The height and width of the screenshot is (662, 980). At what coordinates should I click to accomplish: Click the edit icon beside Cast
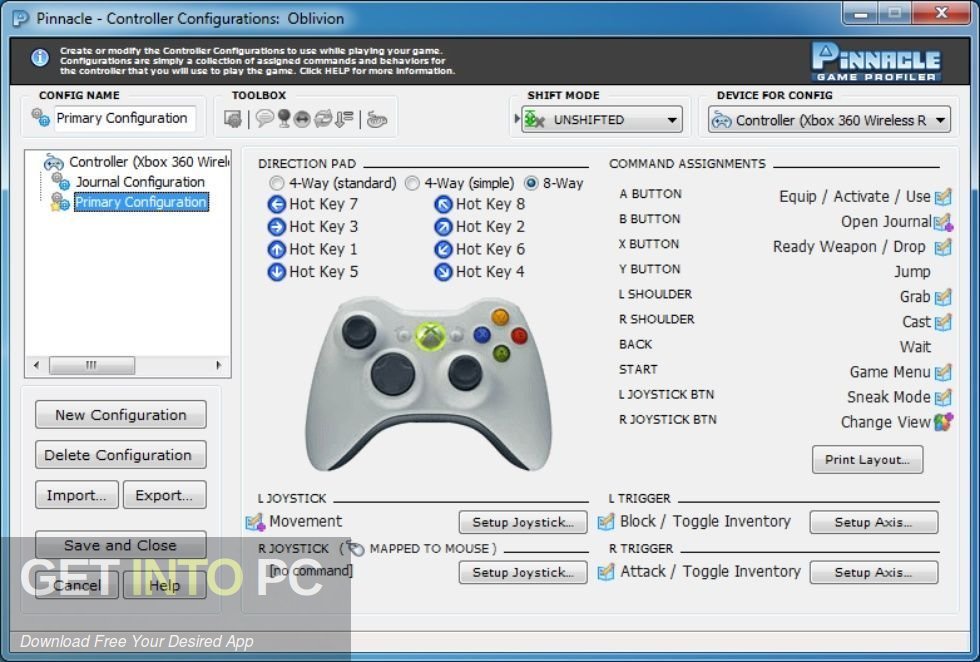(942, 322)
